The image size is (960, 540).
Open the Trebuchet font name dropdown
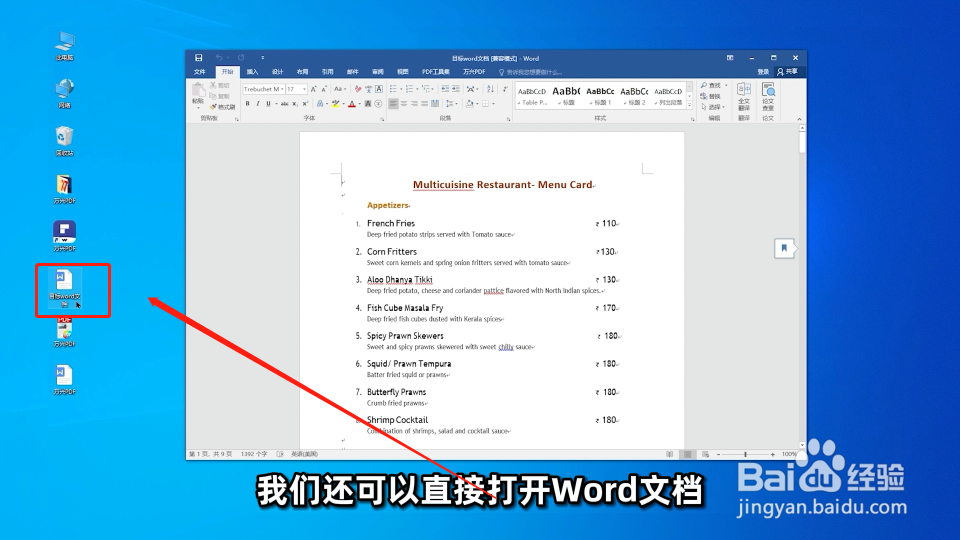click(282, 89)
